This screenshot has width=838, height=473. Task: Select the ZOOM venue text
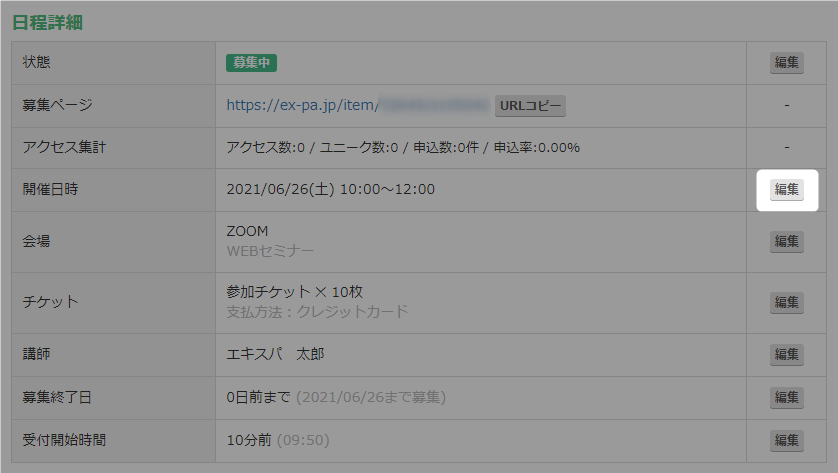(247, 231)
